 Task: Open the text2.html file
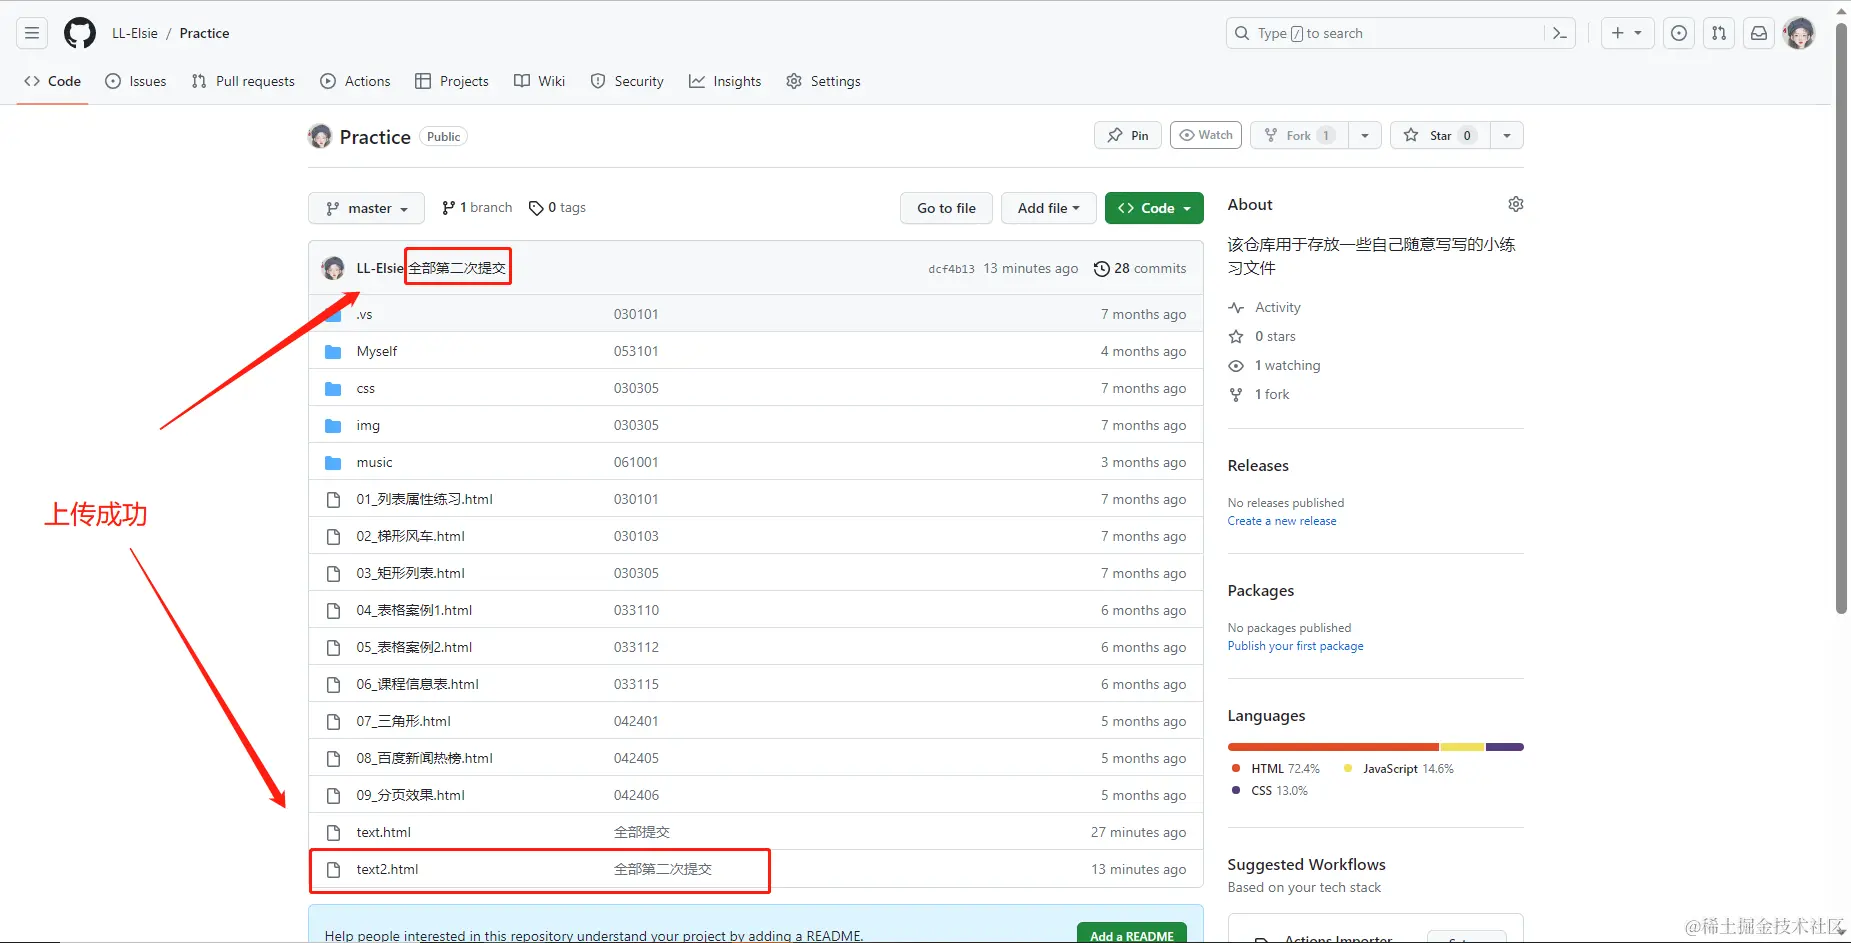pos(388,869)
